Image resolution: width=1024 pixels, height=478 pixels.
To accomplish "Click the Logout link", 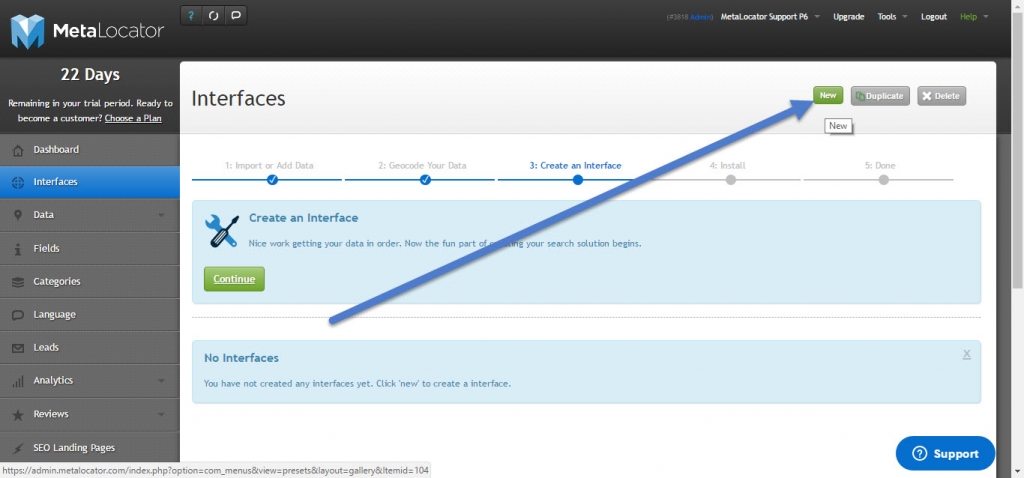I will pos(934,17).
